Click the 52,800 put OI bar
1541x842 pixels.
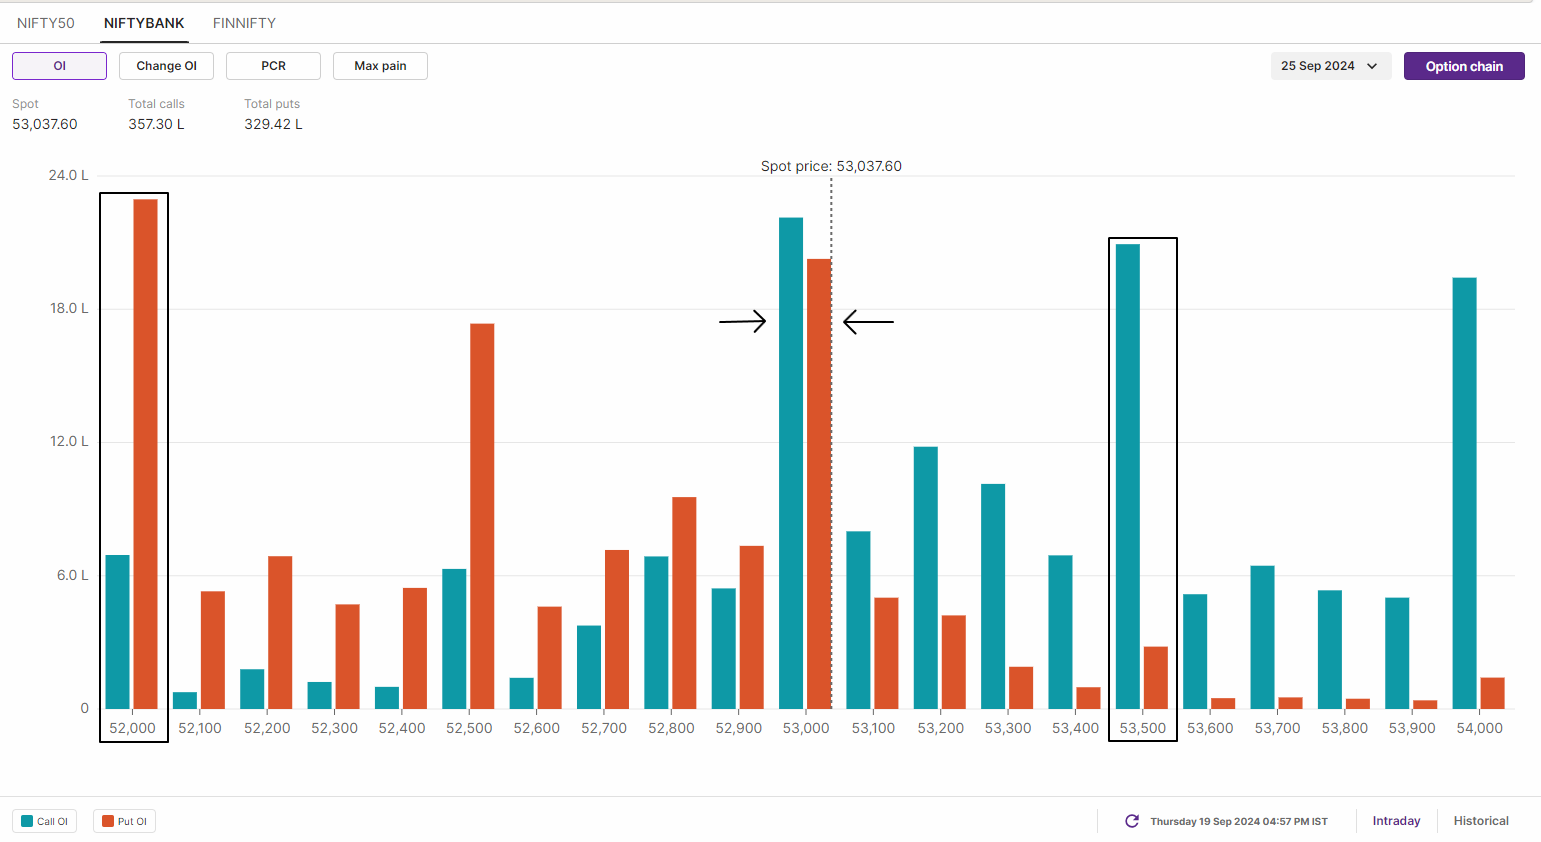coord(684,603)
